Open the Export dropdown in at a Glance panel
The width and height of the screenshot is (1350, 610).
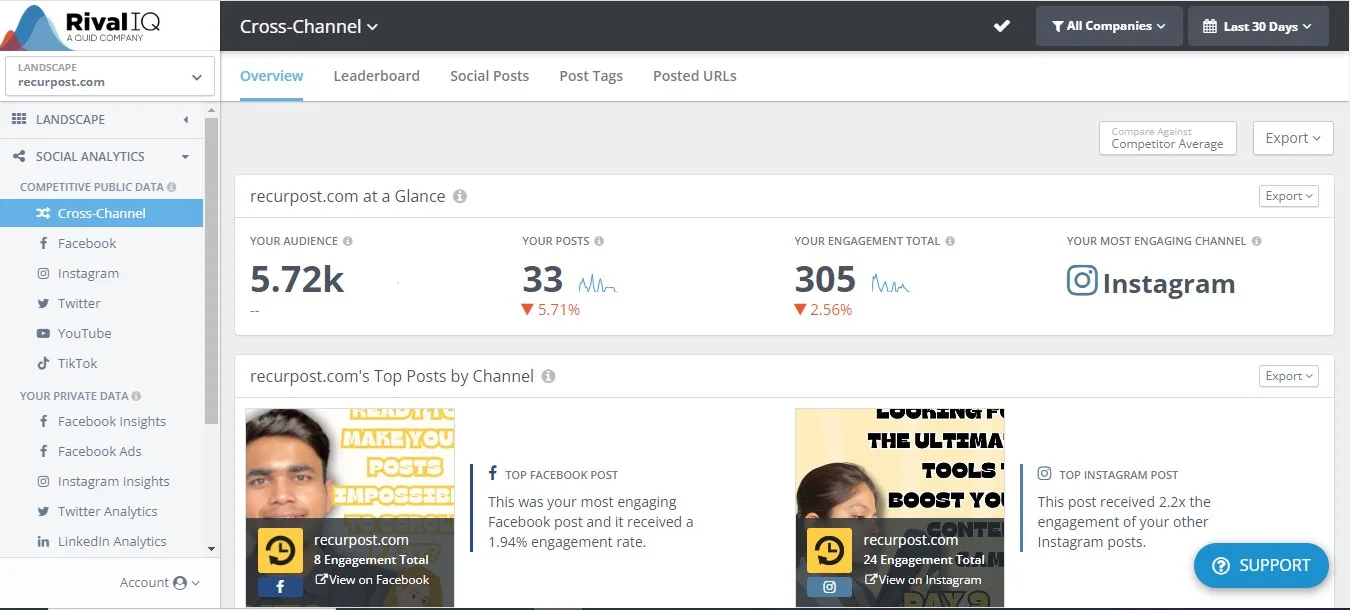click(x=1288, y=196)
